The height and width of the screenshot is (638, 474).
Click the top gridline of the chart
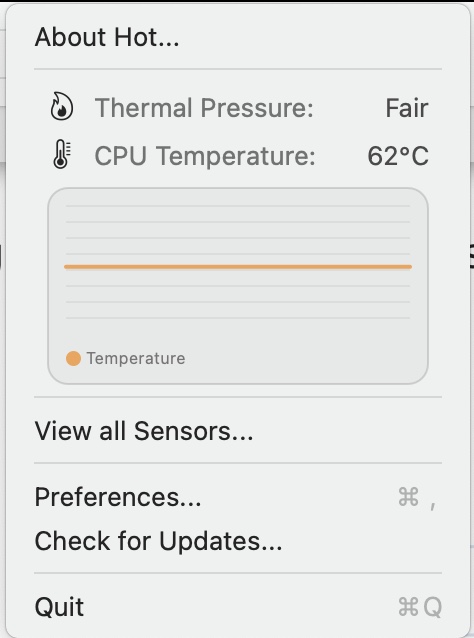click(238, 206)
